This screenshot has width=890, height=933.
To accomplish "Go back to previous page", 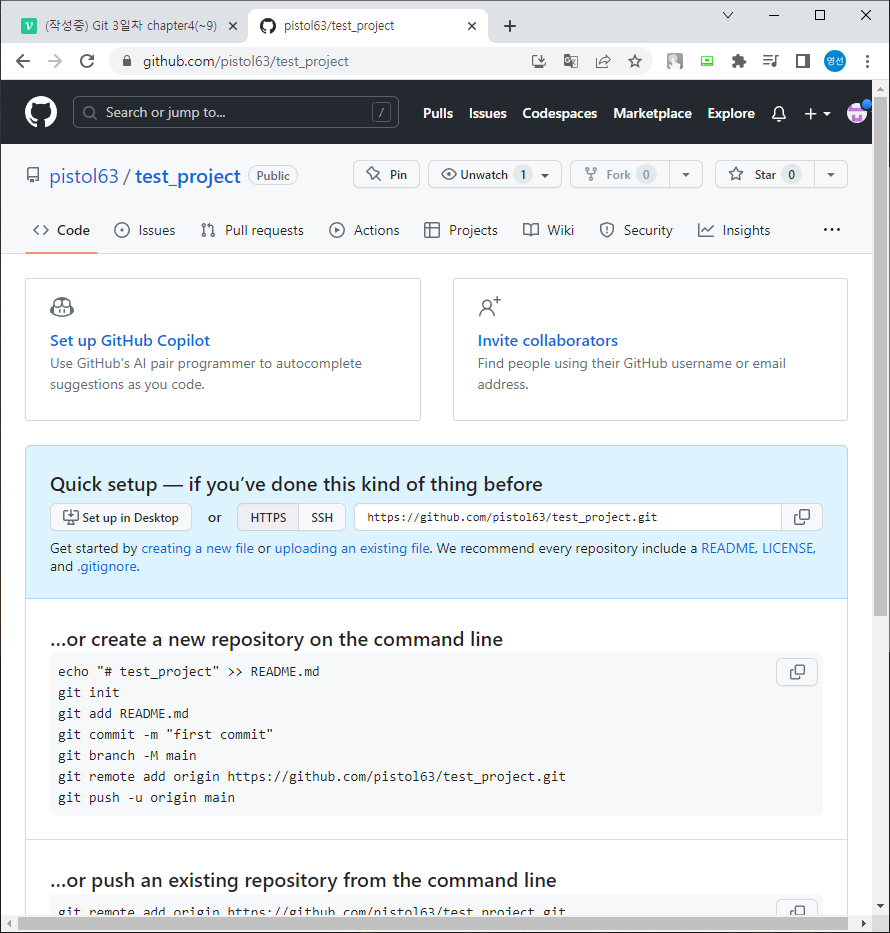I will [23, 61].
